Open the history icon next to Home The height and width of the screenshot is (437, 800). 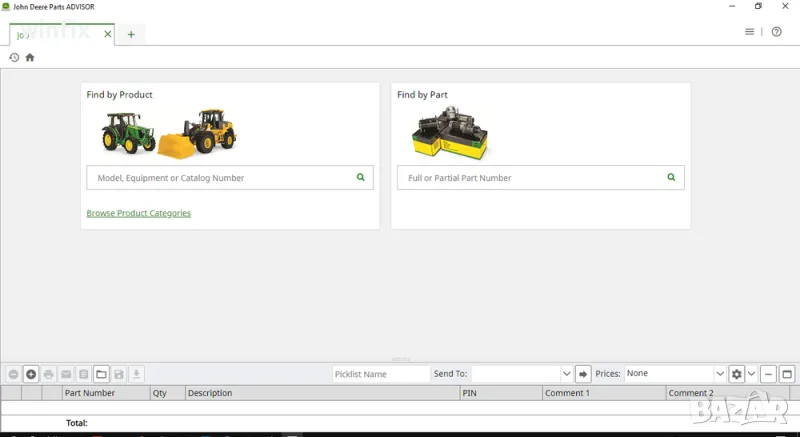(x=14, y=57)
